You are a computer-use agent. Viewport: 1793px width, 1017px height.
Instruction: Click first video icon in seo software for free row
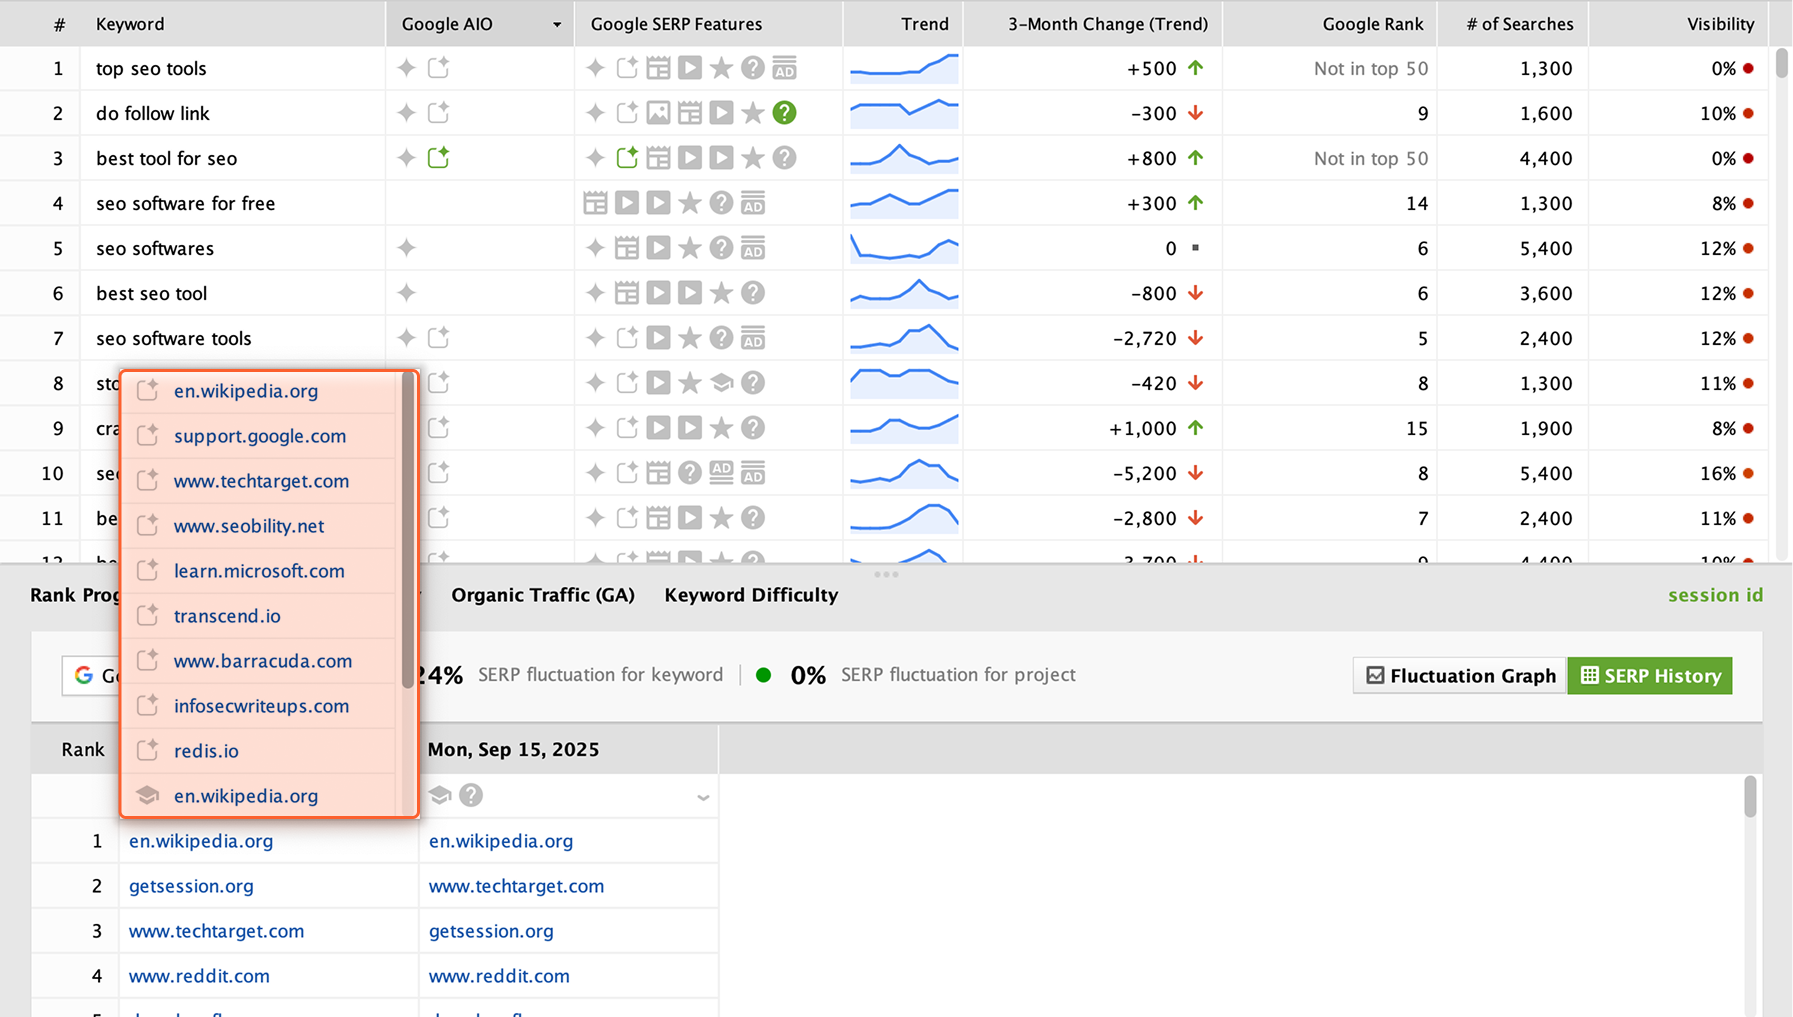(627, 203)
